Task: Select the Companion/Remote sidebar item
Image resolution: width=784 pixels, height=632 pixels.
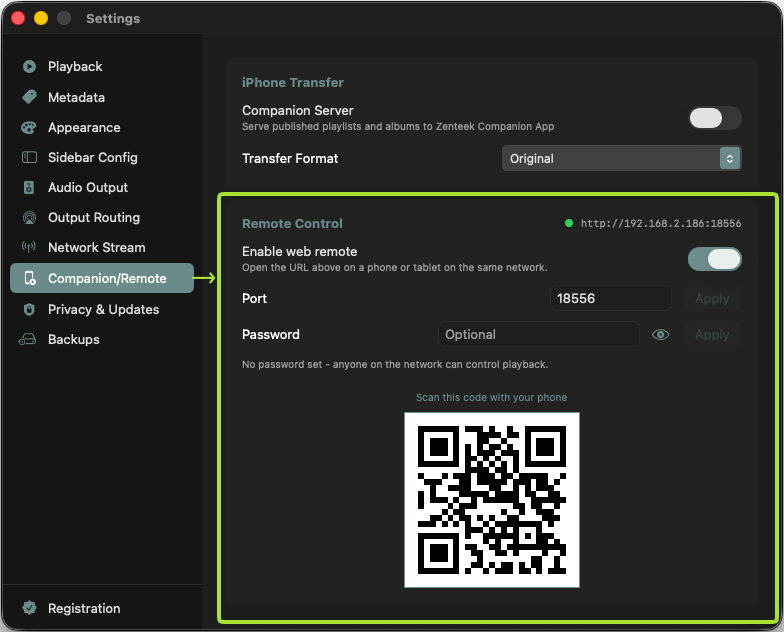Action: click(x=102, y=278)
